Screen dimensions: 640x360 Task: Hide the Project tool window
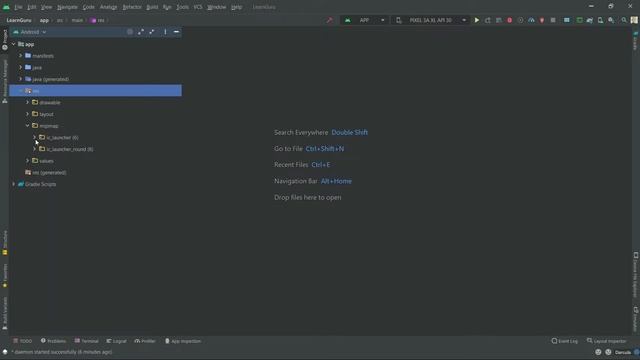click(176, 32)
